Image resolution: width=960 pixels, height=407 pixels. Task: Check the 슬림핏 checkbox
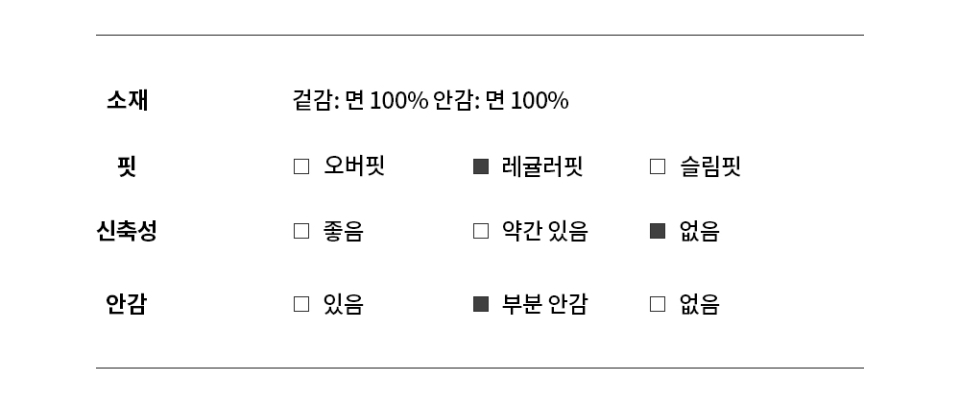657,167
